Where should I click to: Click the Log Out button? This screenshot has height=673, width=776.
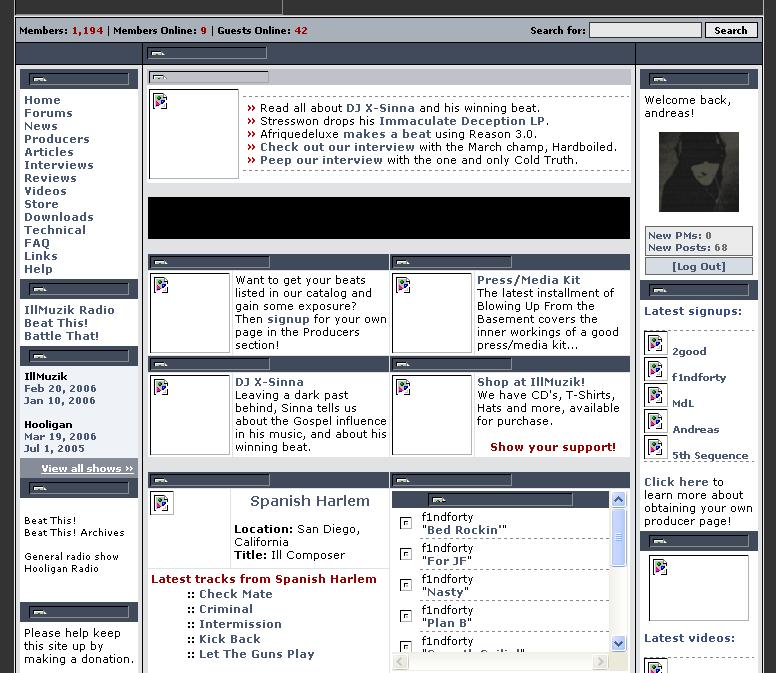[x=698, y=266]
